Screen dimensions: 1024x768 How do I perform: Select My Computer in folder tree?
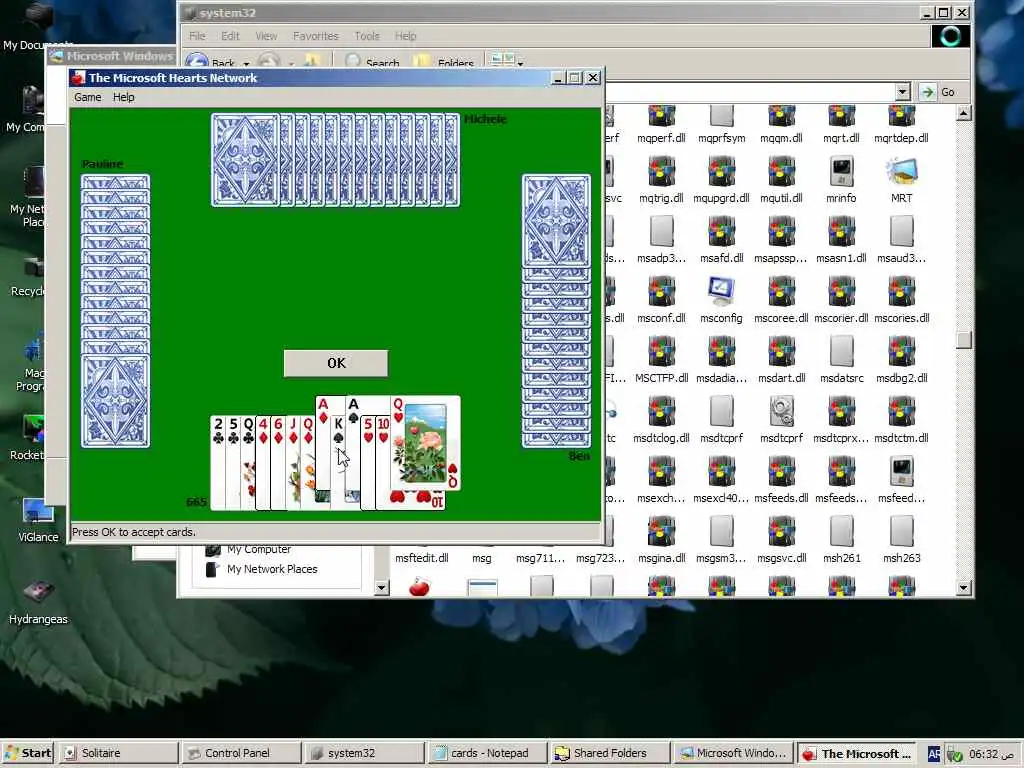click(x=259, y=550)
